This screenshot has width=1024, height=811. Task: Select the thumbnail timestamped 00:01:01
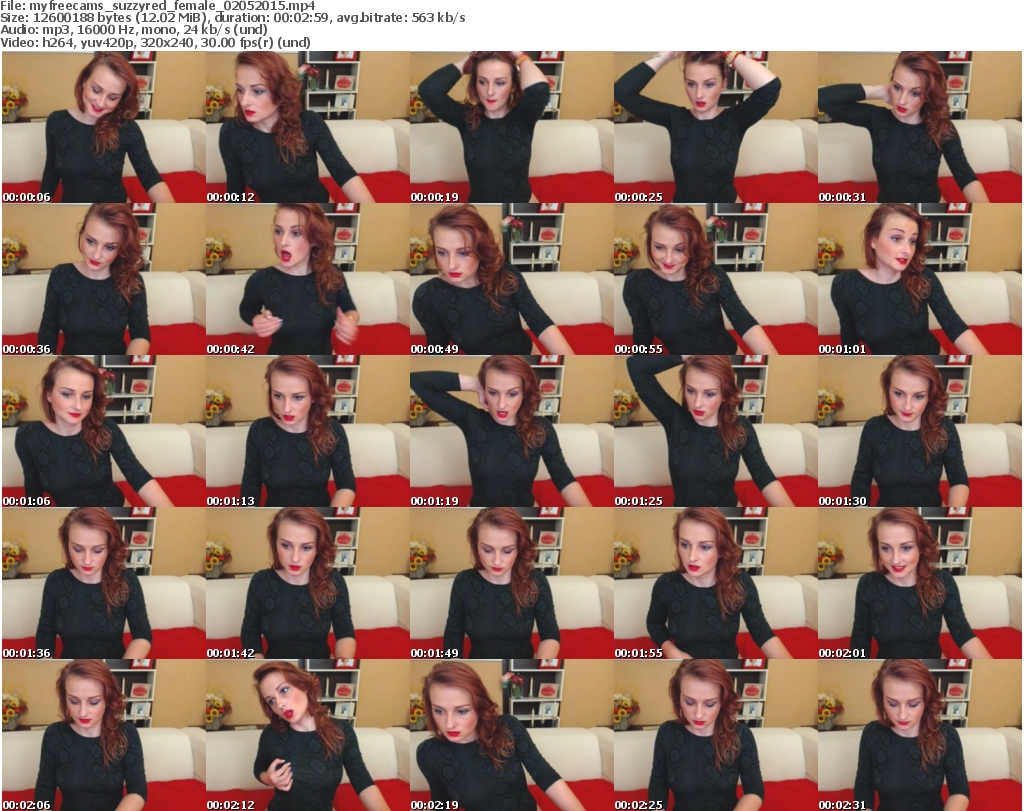tap(920, 279)
